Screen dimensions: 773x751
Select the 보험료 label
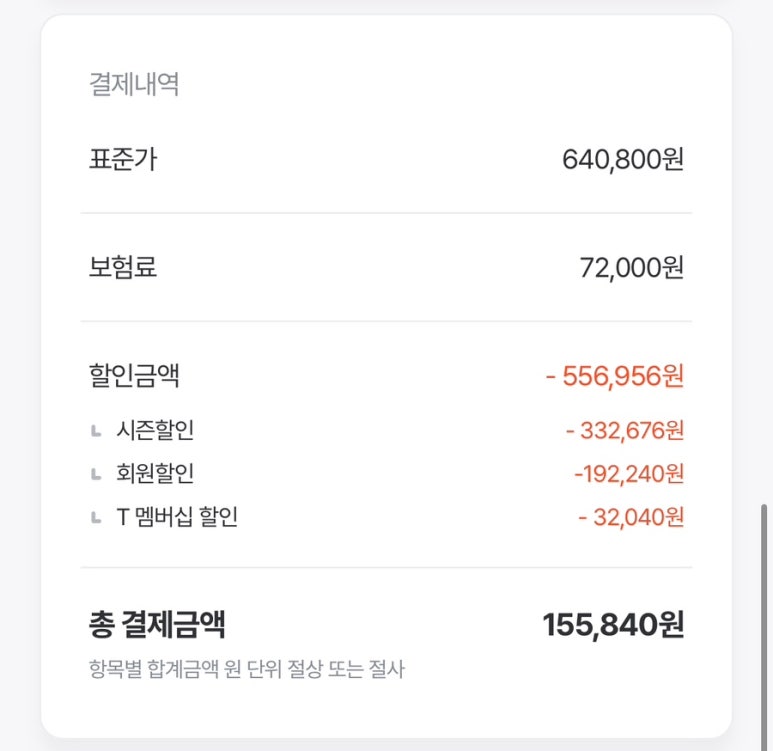tap(123, 267)
